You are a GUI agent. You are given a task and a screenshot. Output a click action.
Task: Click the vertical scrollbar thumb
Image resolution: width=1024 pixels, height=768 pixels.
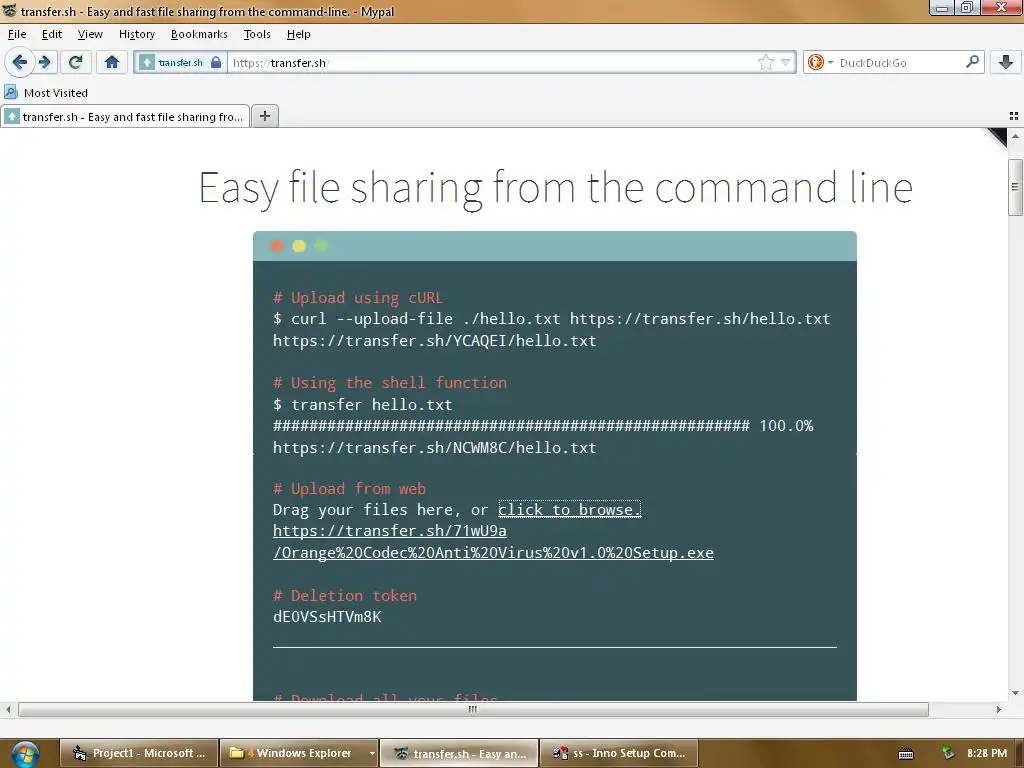[x=1015, y=187]
